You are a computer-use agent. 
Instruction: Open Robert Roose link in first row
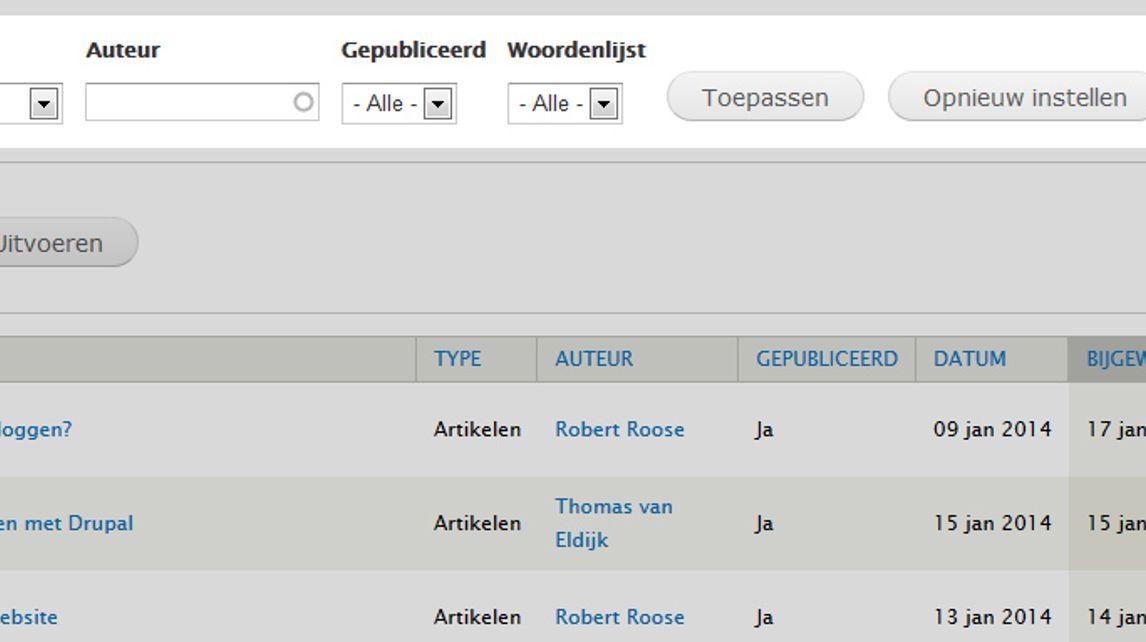pos(620,429)
